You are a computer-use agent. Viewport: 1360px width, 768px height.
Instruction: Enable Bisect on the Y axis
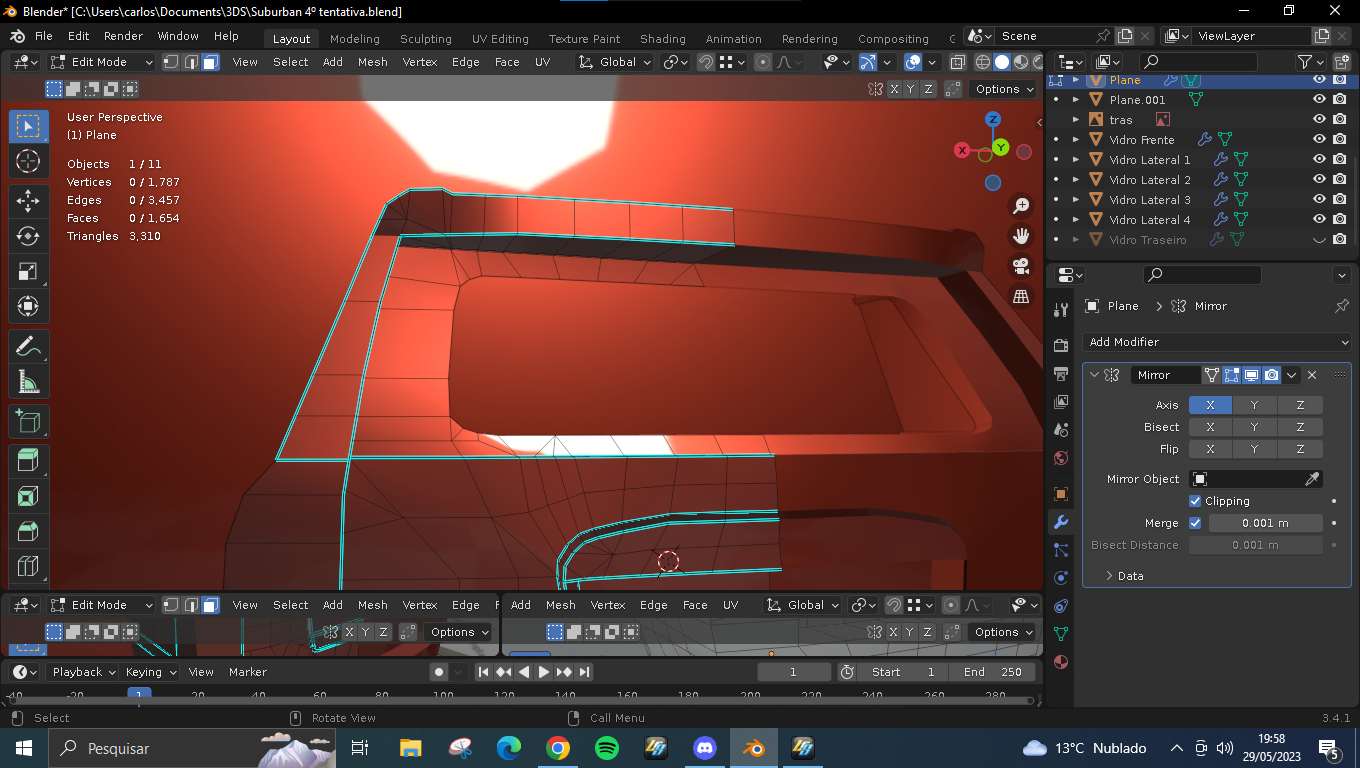tap(1254, 427)
